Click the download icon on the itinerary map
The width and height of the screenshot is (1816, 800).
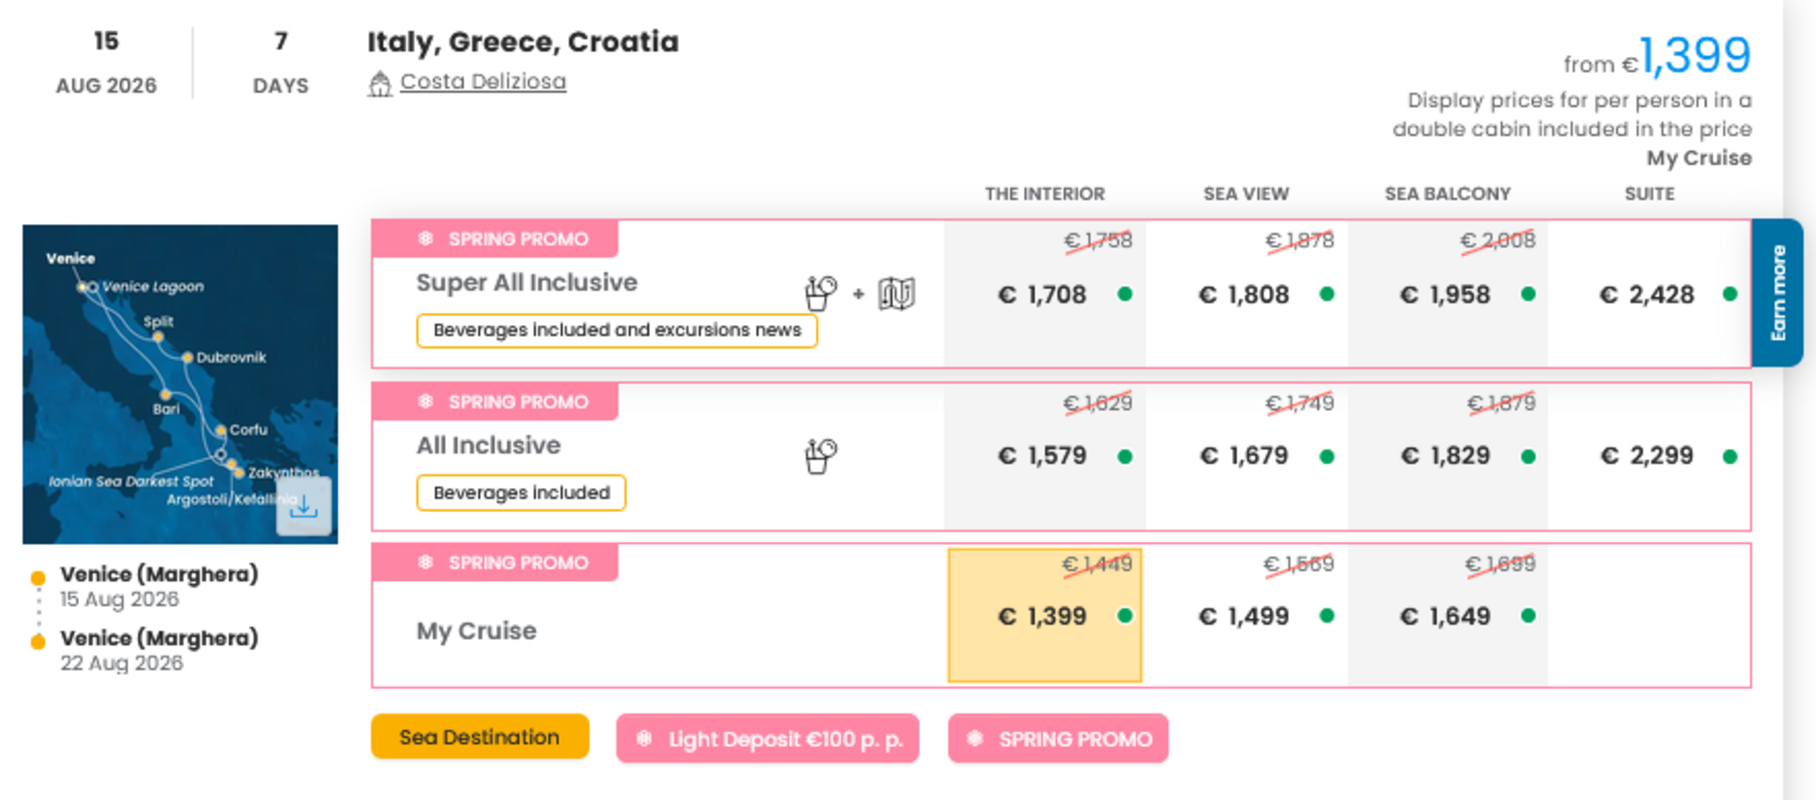(x=302, y=508)
